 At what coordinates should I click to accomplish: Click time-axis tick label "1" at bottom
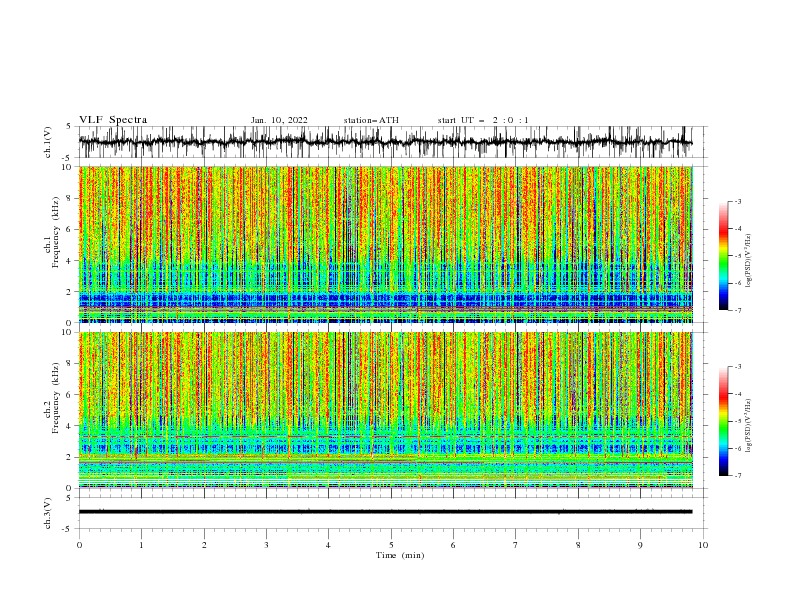point(141,545)
